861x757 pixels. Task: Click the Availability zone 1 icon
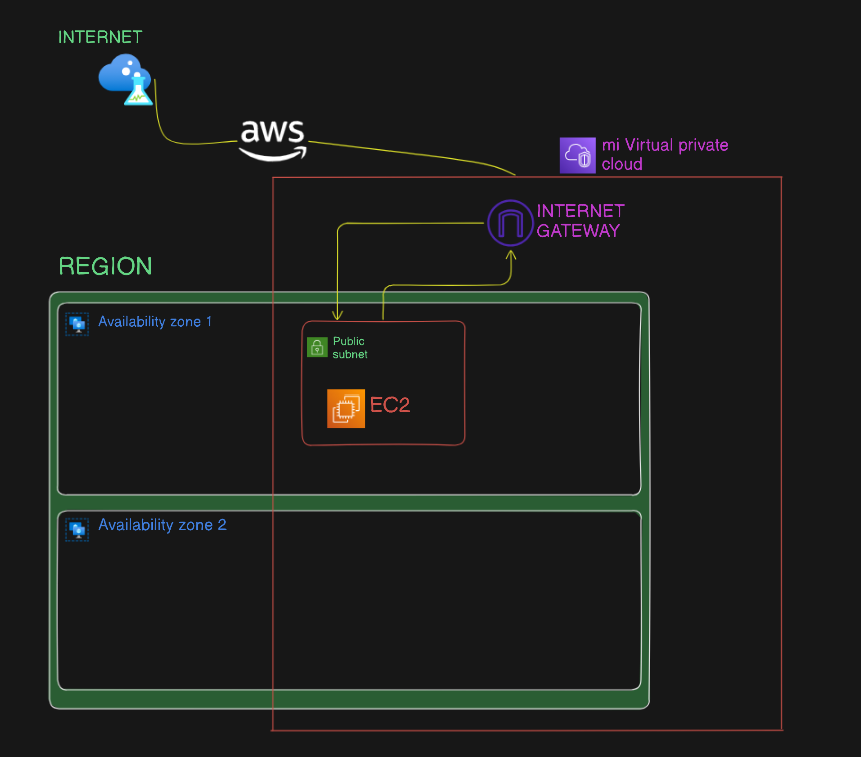click(77, 324)
